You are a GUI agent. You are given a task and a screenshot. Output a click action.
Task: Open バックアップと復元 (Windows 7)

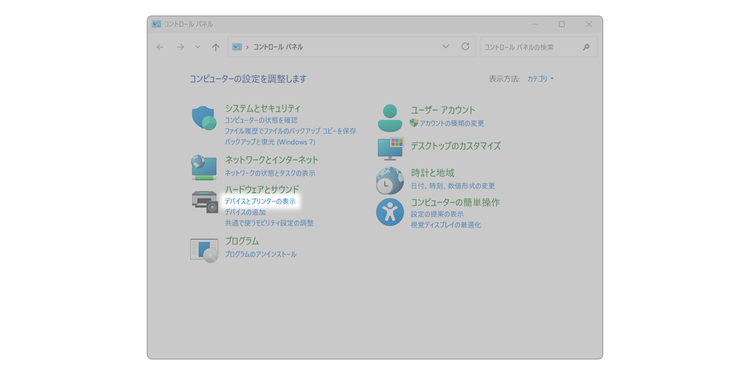click(270, 142)
